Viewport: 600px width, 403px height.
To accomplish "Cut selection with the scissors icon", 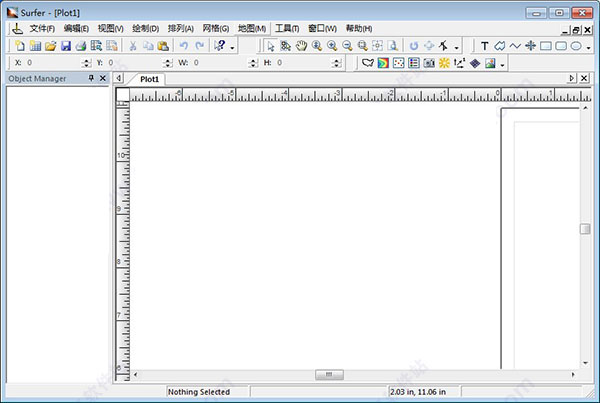I will coord(133,46).
